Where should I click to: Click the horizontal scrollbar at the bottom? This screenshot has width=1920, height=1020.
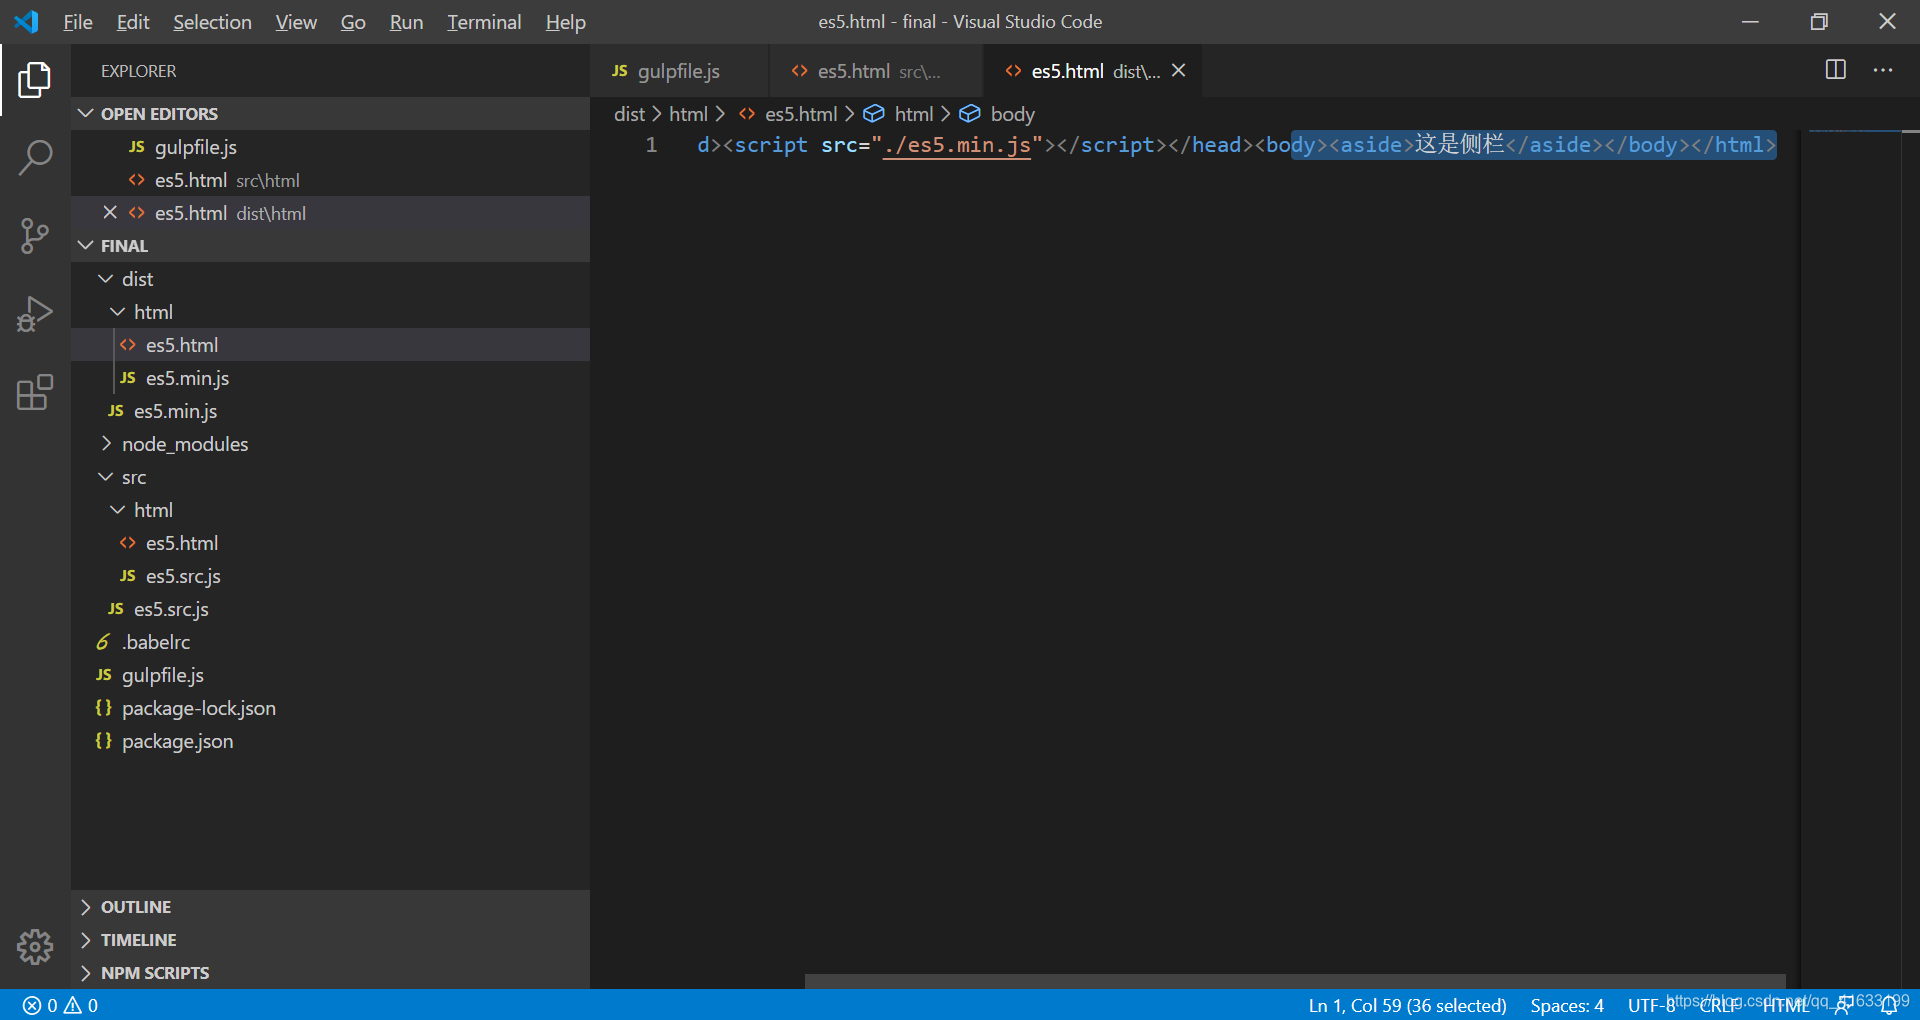(1290, 981)
